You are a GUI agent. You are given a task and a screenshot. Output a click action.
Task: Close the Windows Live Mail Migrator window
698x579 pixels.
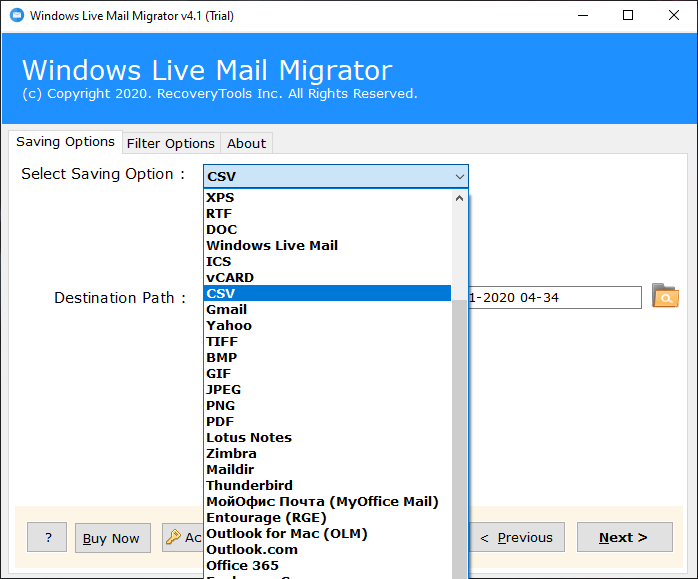674,16
